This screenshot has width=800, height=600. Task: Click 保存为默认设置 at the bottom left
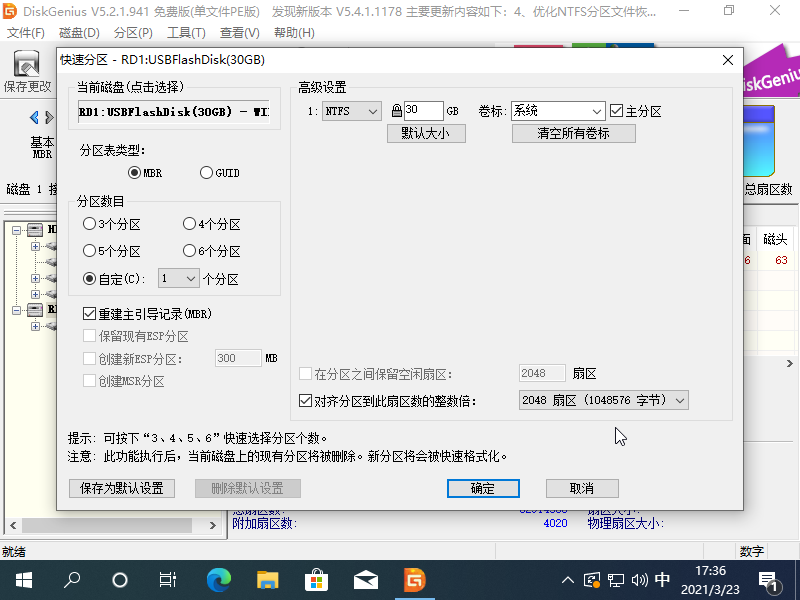click(121, 488)
